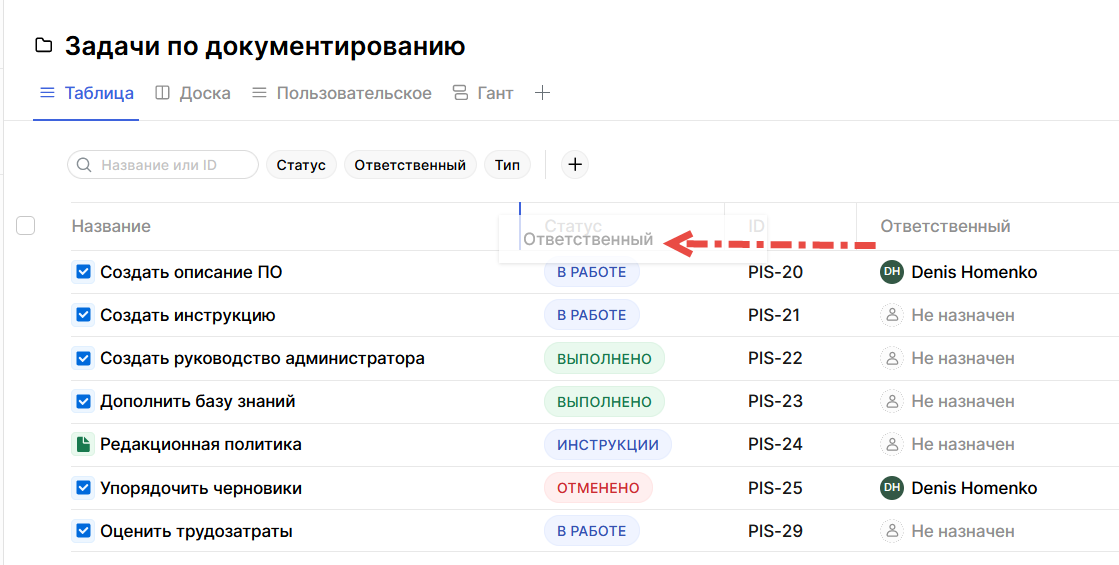Open the task Дополнить базу знаний
Image resolution: width=1119 pixels, height=565 pixels.
(x=197, y=401)
